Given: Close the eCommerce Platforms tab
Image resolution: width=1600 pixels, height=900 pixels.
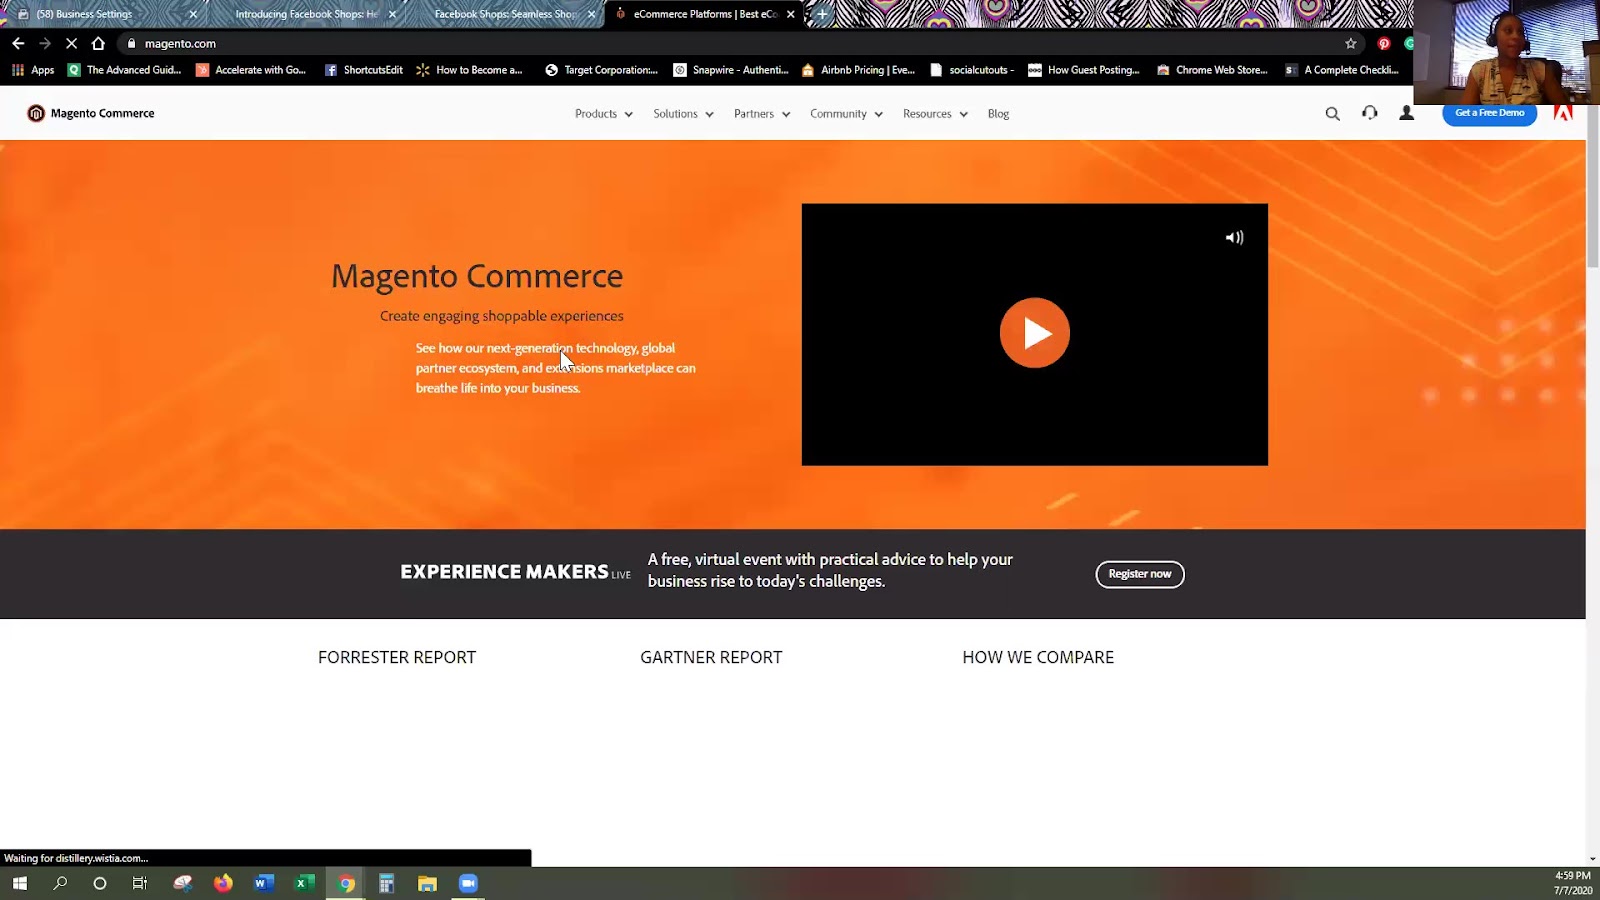Looking at the screenshot, I should pos(791,14).
